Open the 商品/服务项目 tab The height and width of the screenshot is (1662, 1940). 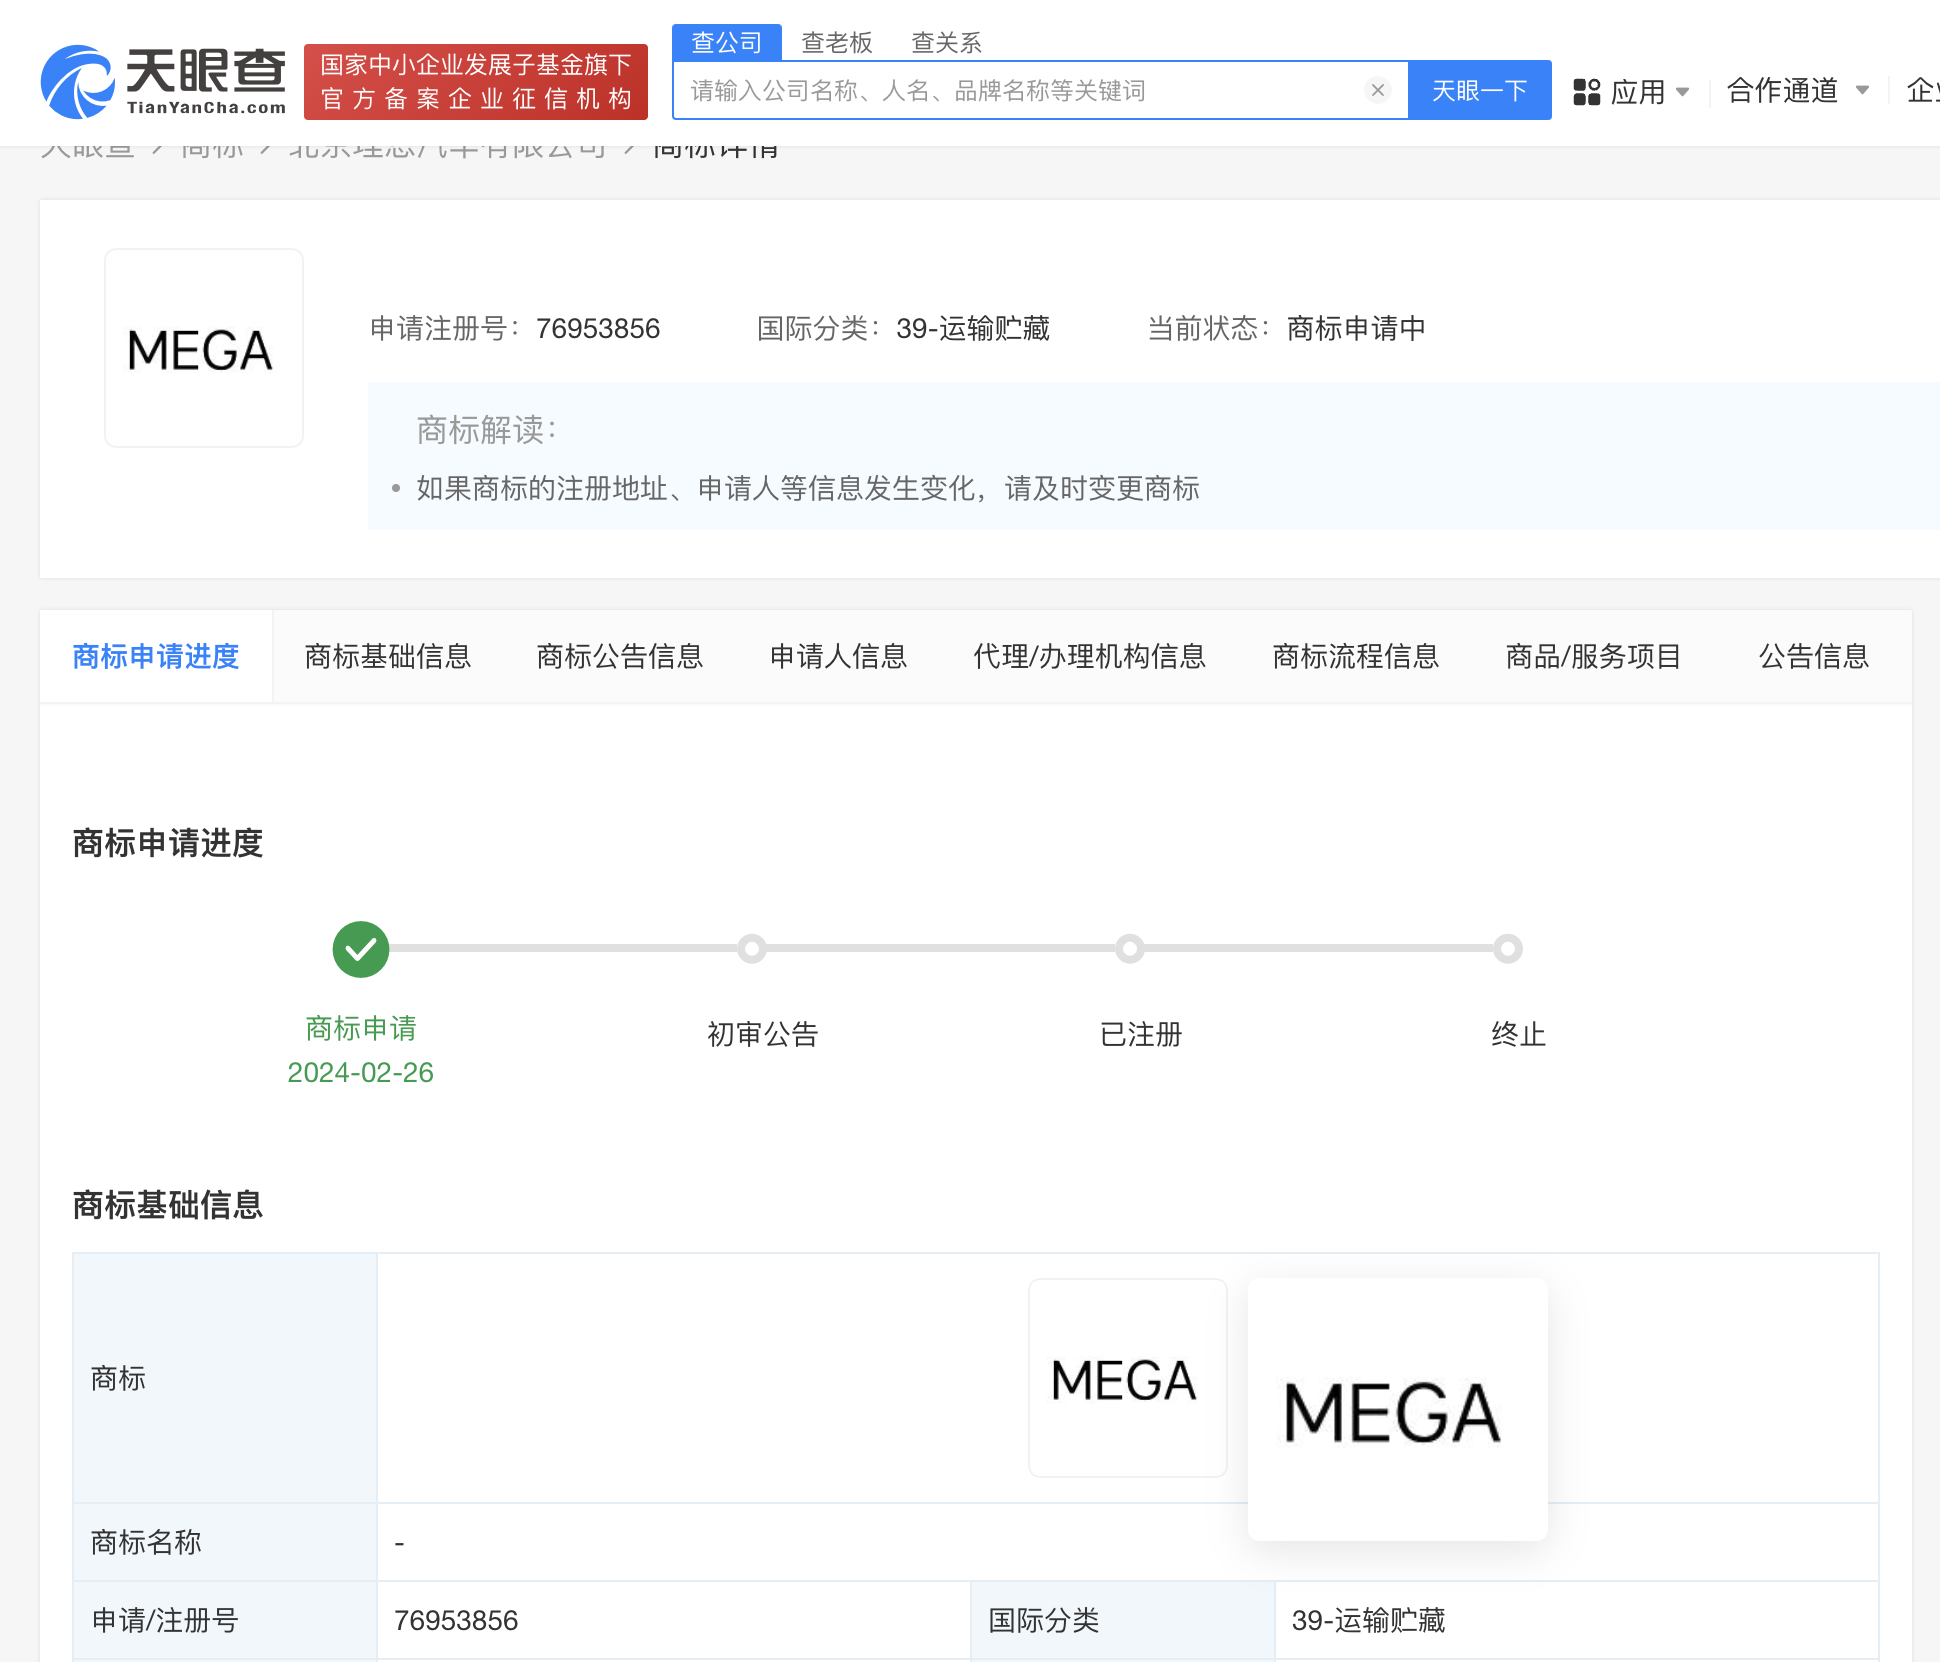coord(1592,656)
